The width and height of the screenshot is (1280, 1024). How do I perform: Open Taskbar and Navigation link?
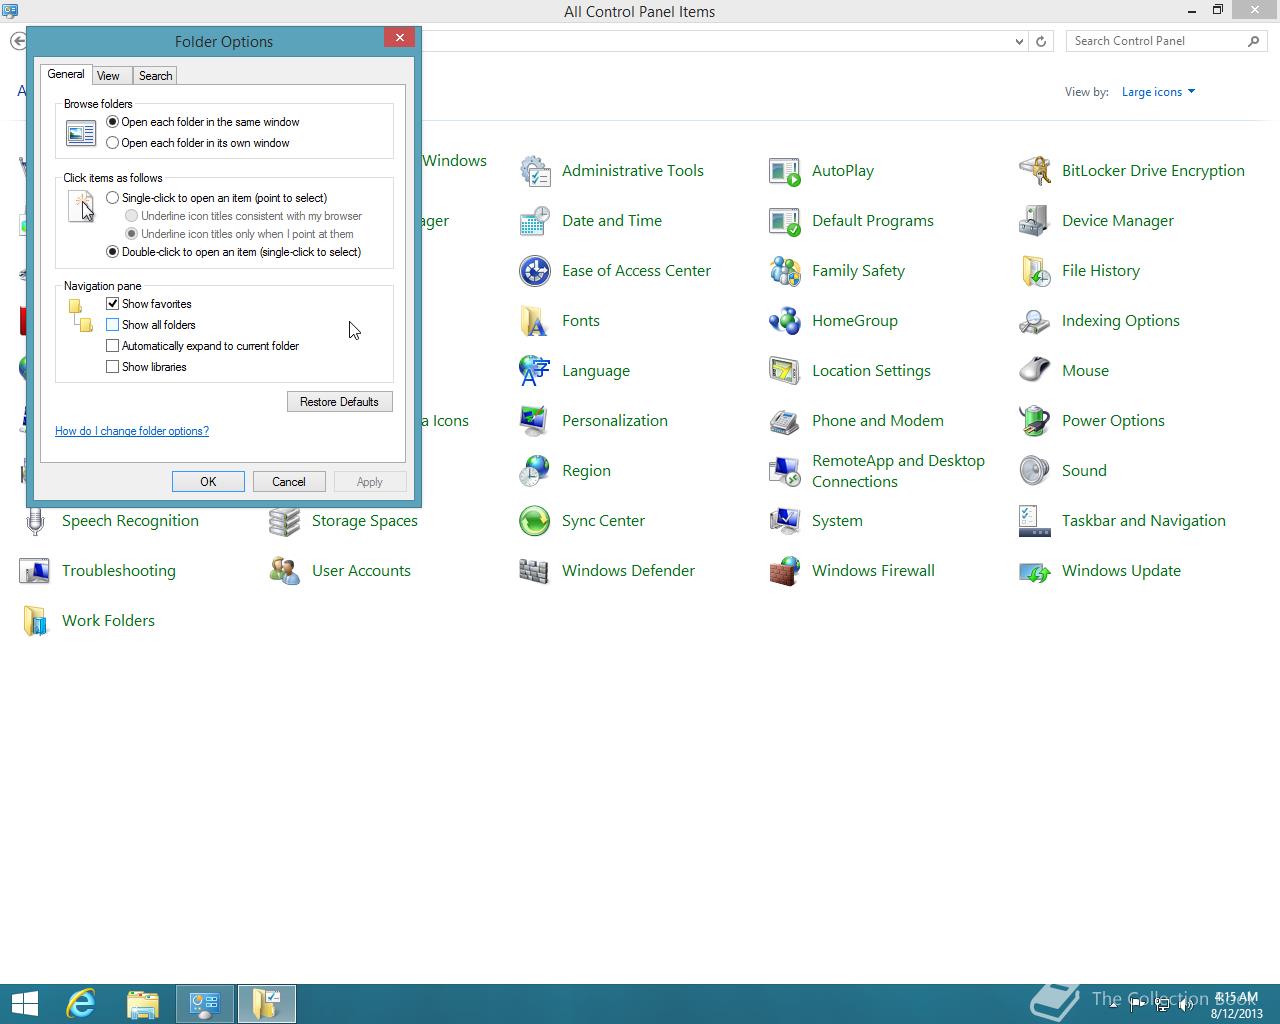coord(1143,521)
